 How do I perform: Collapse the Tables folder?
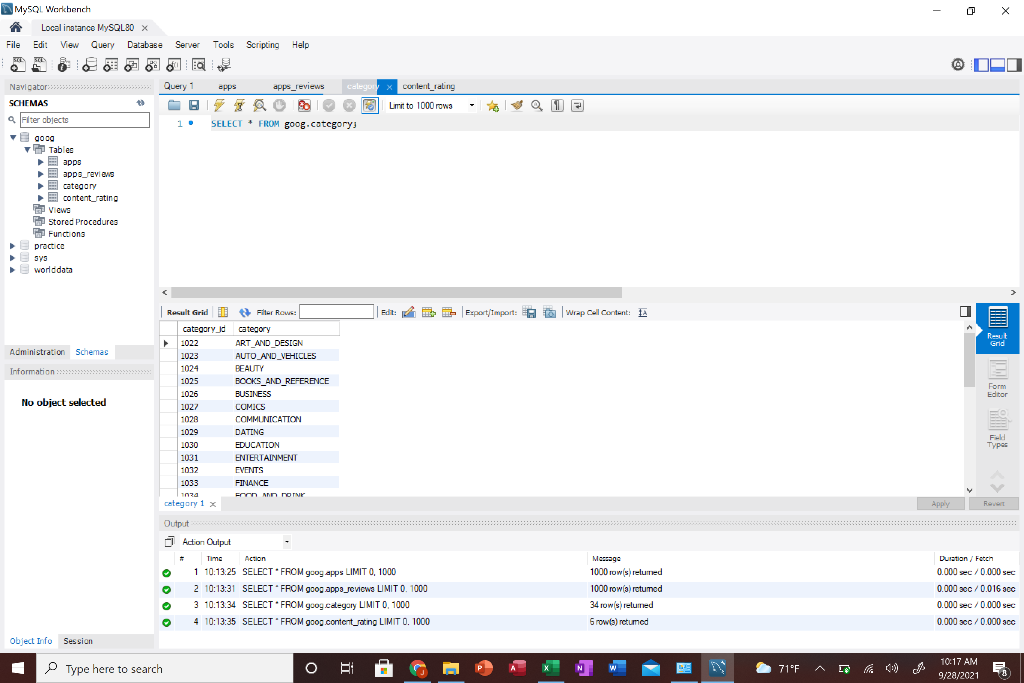27,150
